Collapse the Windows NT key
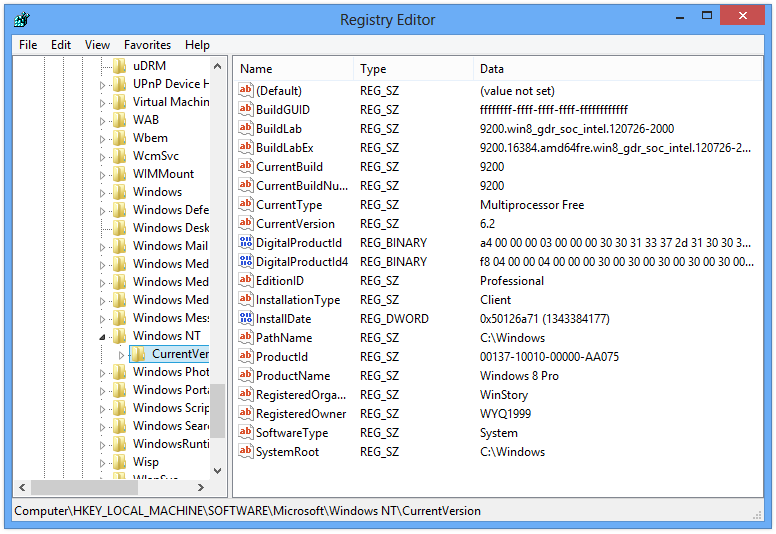Image resolution: width=776 pixels, height=534 pixels. click(x=102, y=337)
